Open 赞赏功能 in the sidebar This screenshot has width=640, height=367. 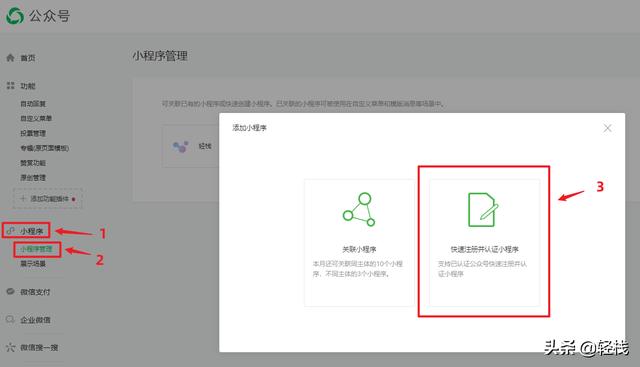[x=33, y=163]
